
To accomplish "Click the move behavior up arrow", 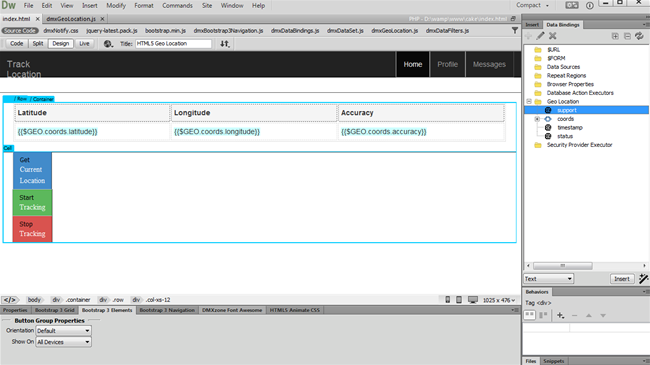I will pos(589,315).
